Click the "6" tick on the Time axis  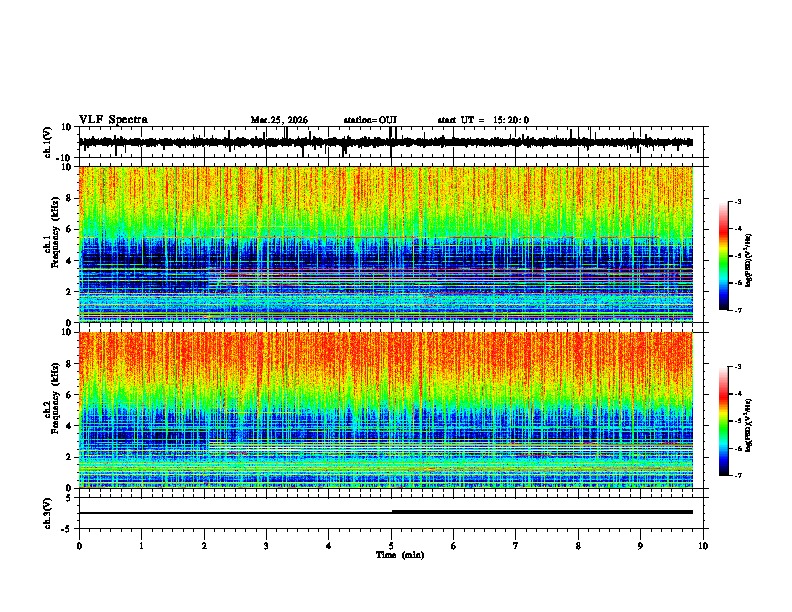[x=454, y=546]
